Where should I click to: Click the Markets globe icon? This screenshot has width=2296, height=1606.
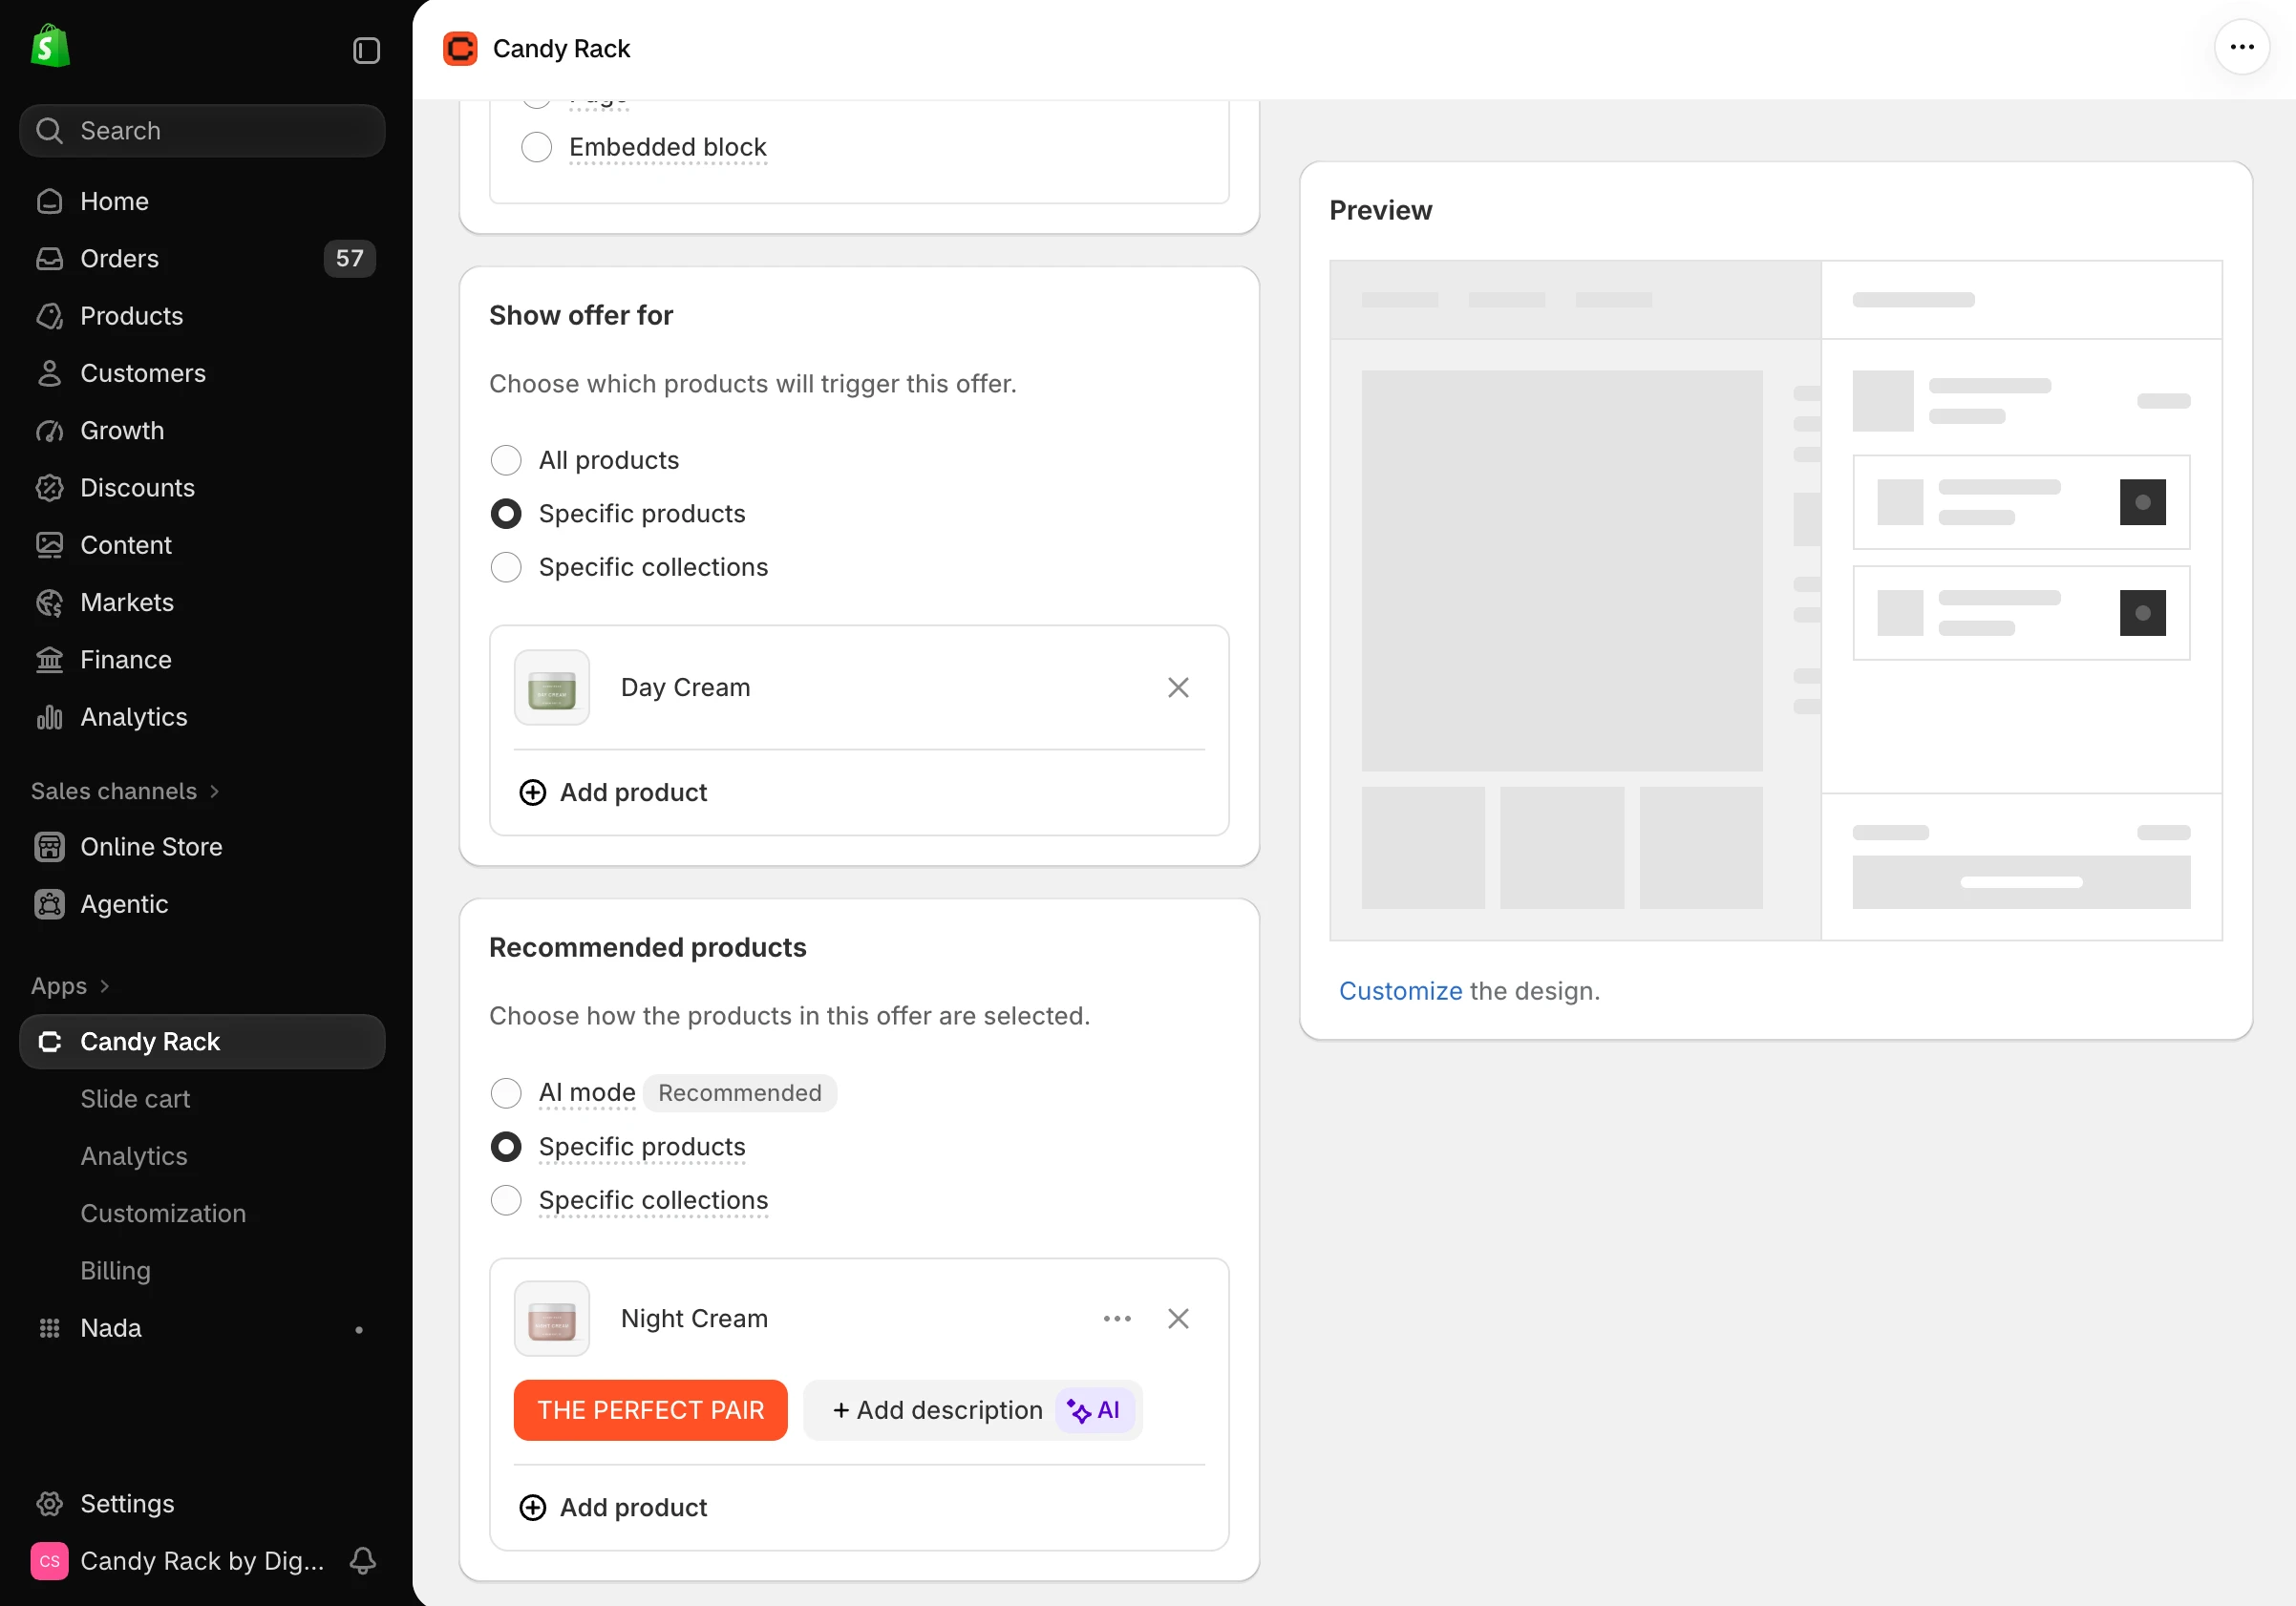point(49,603)
